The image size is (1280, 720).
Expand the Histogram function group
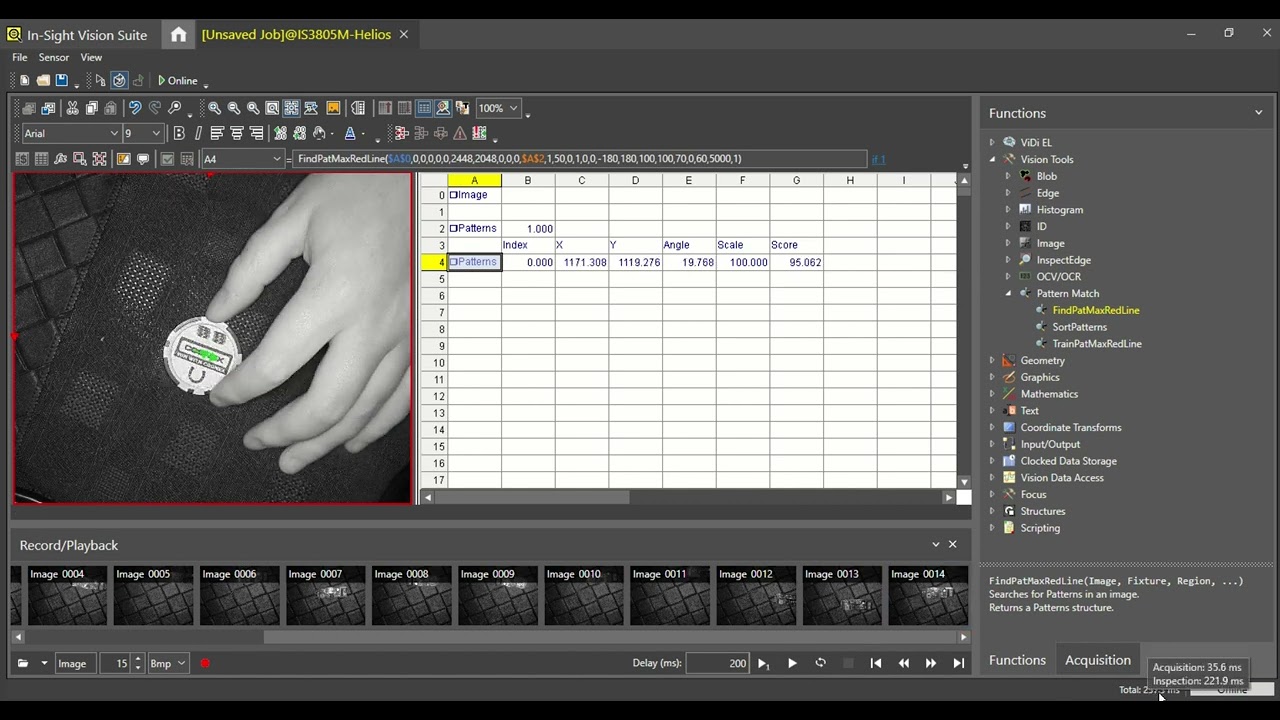pyautogui.click(x=1008, y=210)
